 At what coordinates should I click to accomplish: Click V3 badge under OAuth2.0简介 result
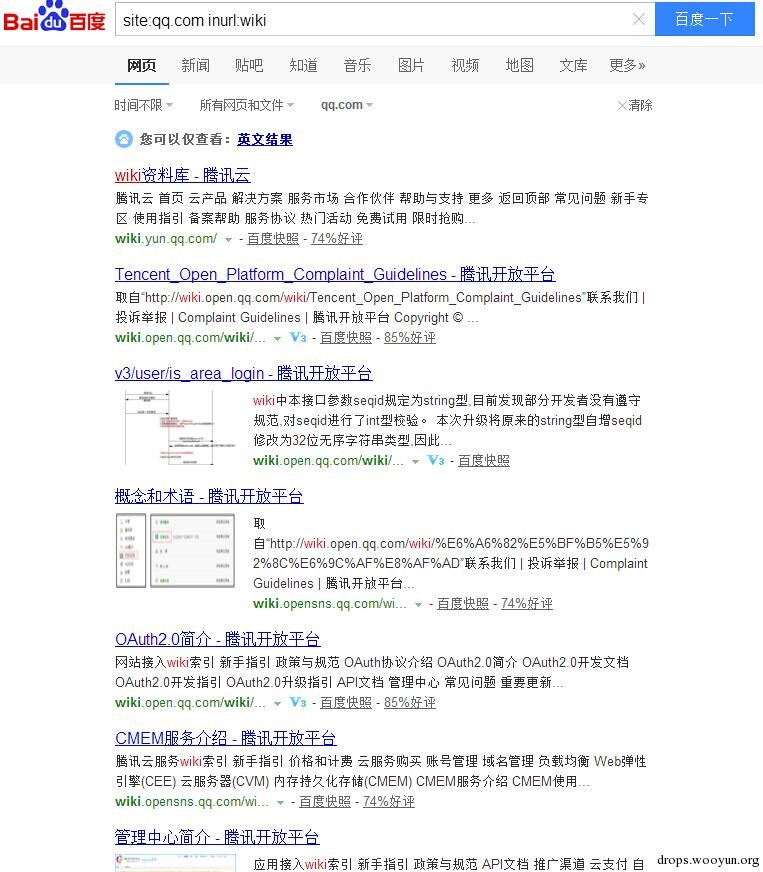click(297, 703)
